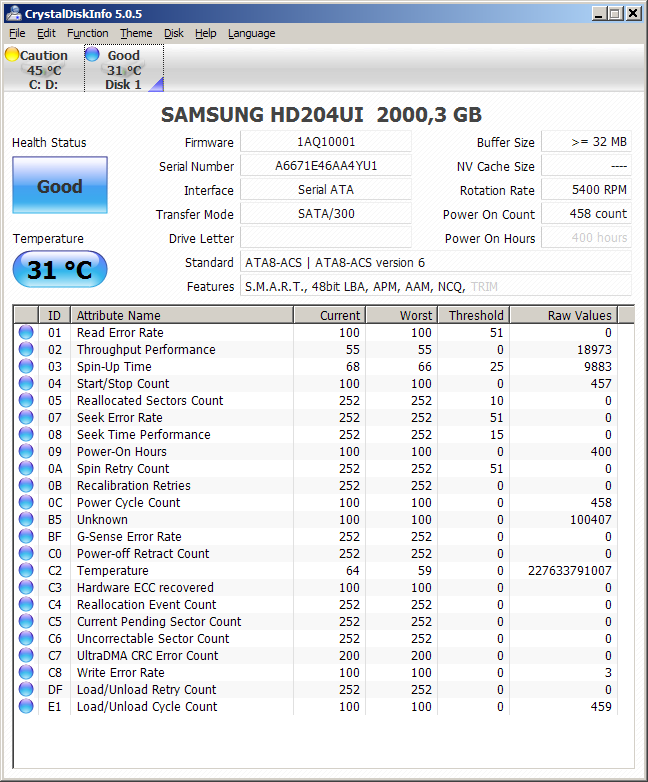The height and width of the screenshot is (782, 648).
Task: Click the Worst column header
Action: [402, 315]
